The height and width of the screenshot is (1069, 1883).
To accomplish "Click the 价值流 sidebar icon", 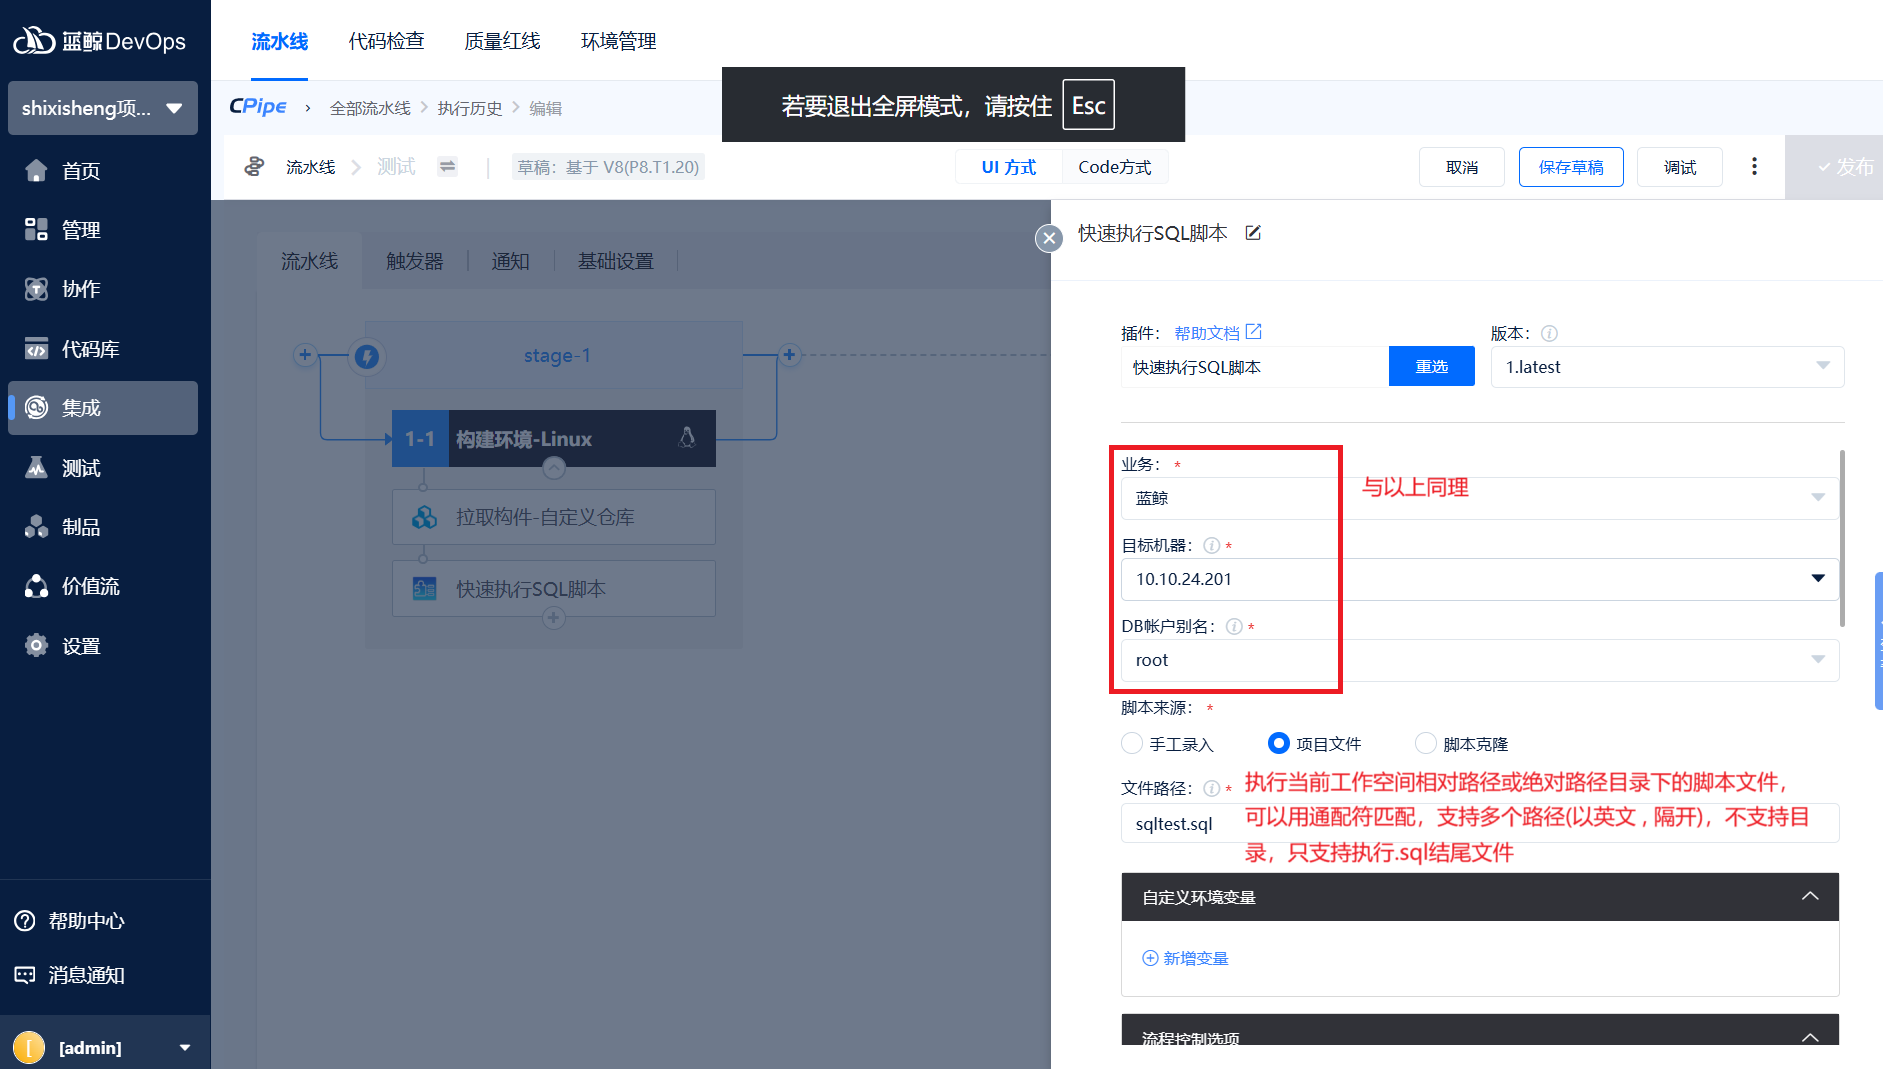I will 37,586.
